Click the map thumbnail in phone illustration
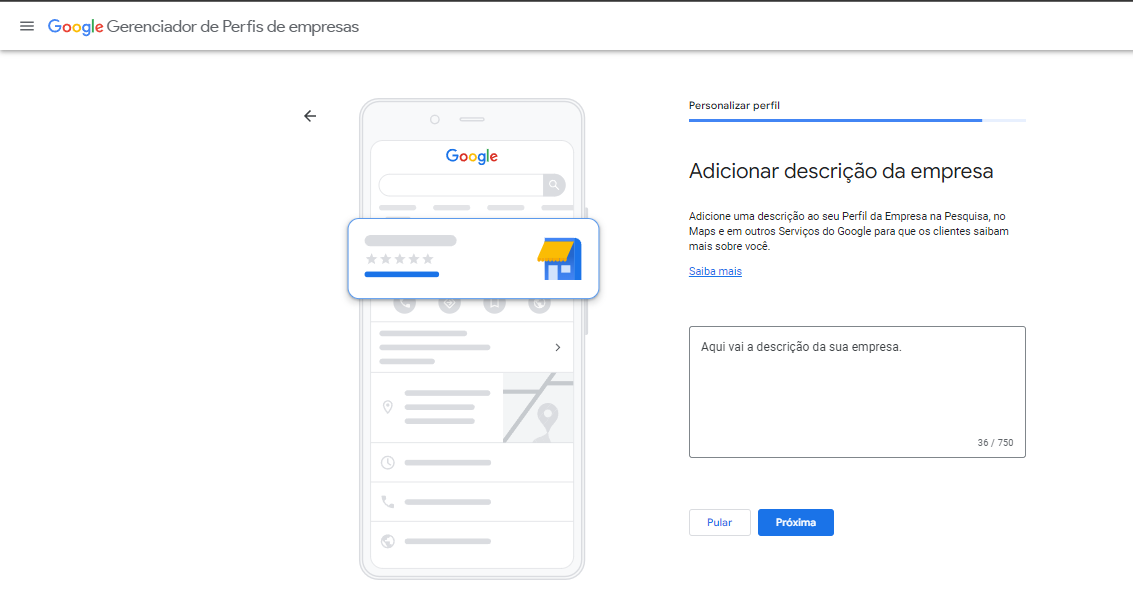1133x600 pixels. [x=538, y=408]
